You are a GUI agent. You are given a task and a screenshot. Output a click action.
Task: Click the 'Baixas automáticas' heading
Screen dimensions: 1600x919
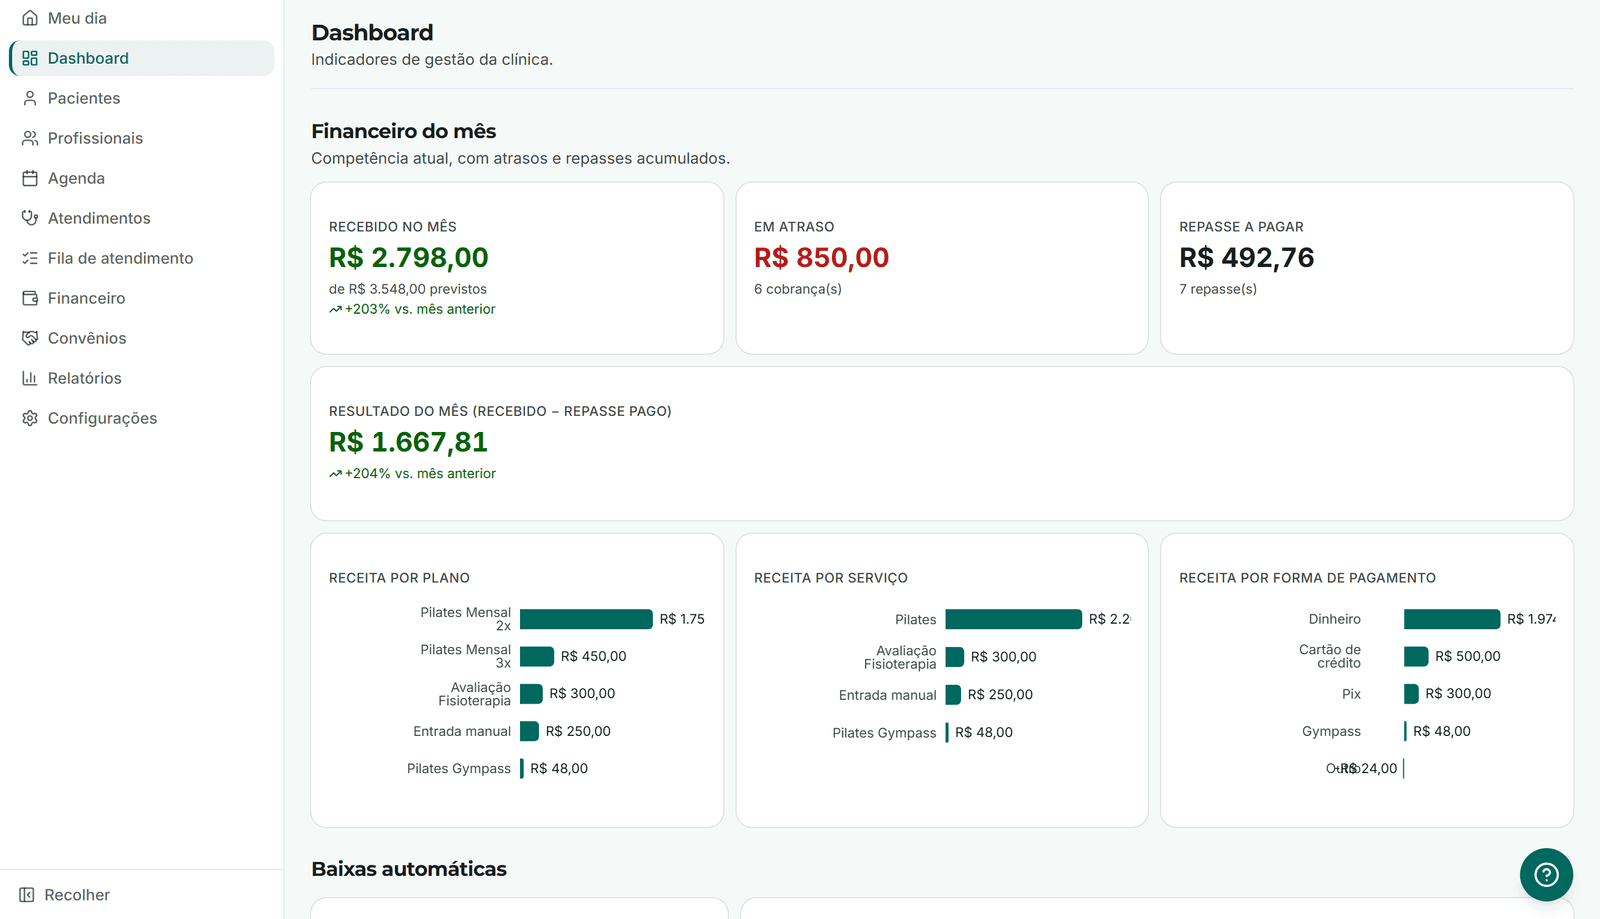tap(409, 869)
